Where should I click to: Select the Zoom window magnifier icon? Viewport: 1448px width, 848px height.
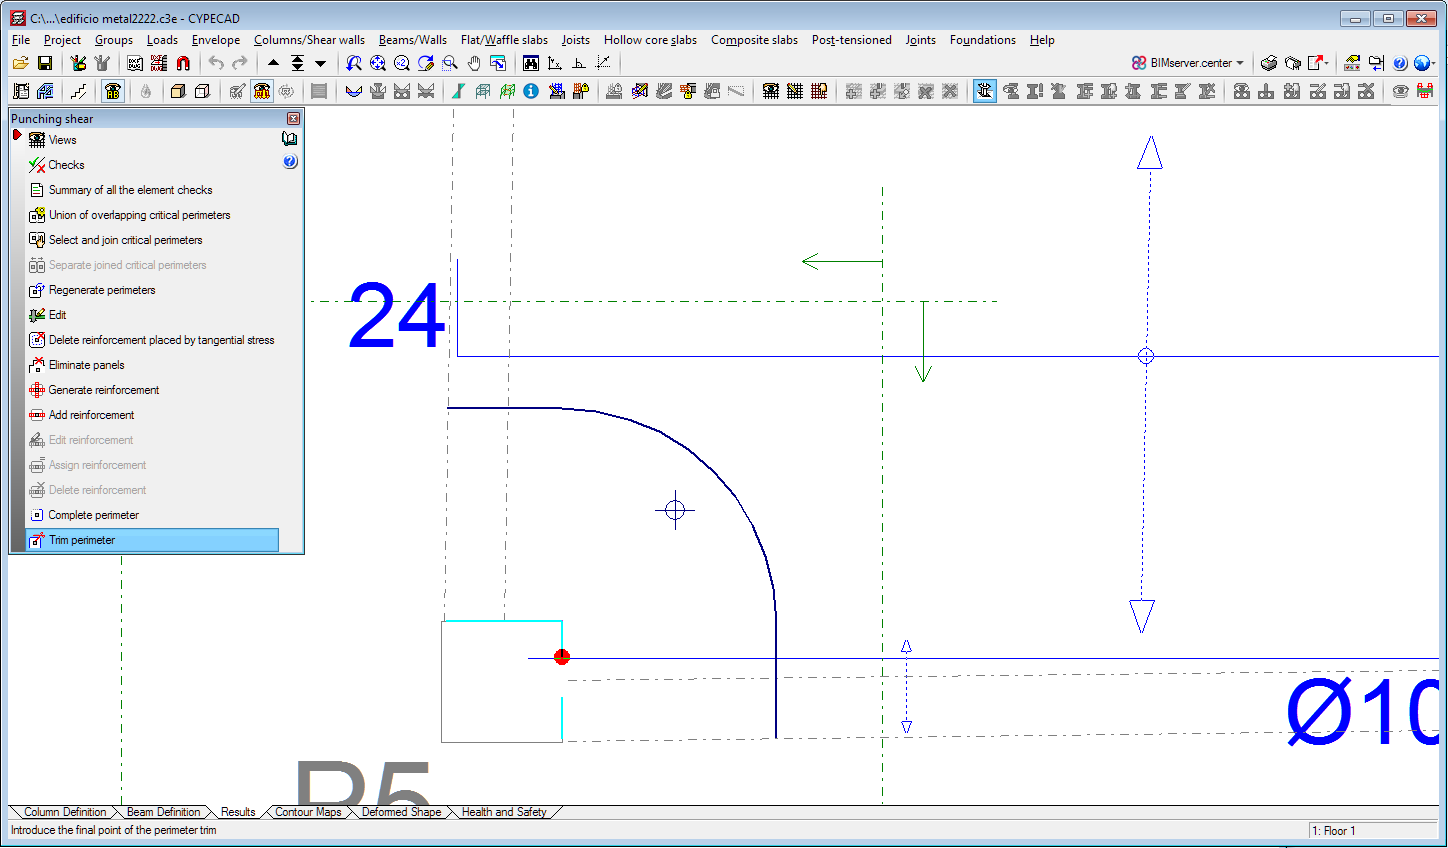pyautogui.click(x=449, y=62)
